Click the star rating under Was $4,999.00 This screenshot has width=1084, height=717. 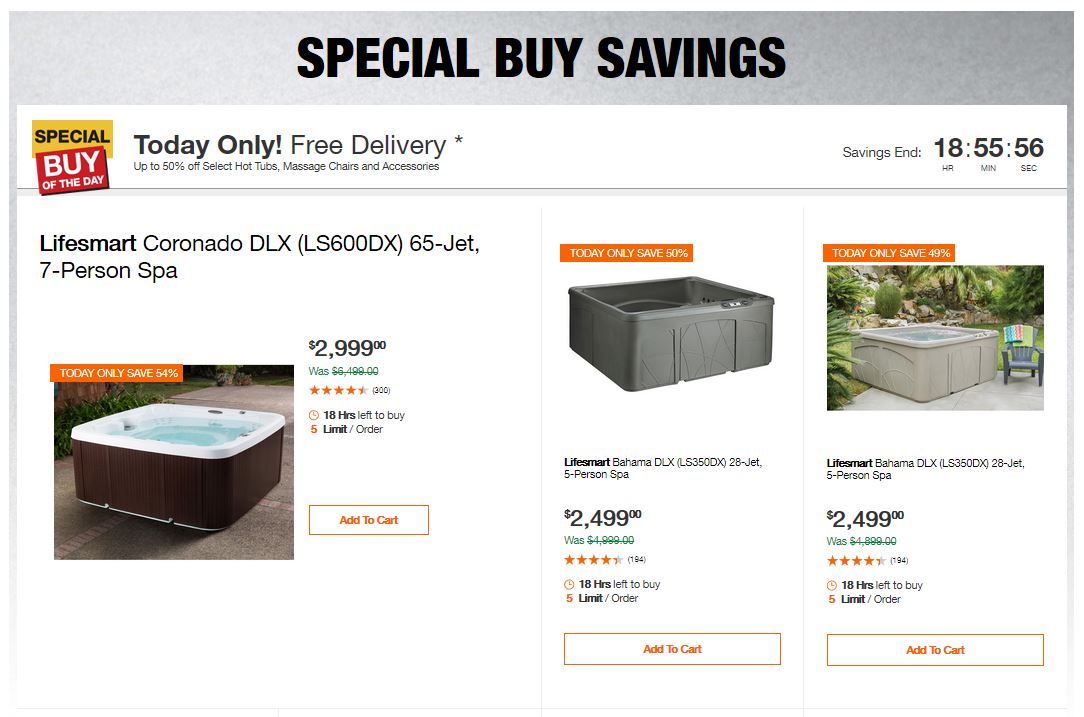coord(594,560)
